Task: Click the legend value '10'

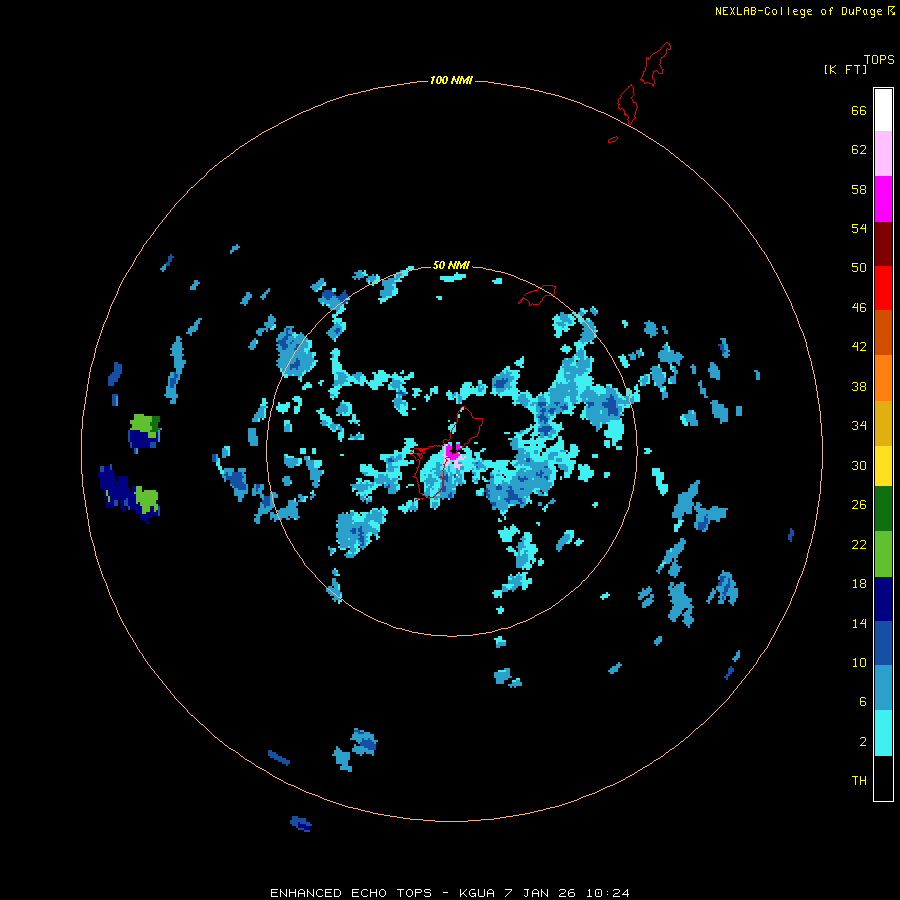Action: pos(859,662)
